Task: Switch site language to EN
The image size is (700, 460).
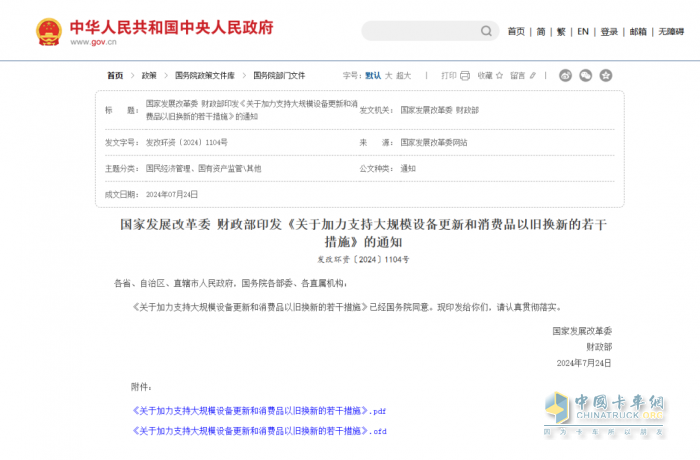Action: pos(583,31)
